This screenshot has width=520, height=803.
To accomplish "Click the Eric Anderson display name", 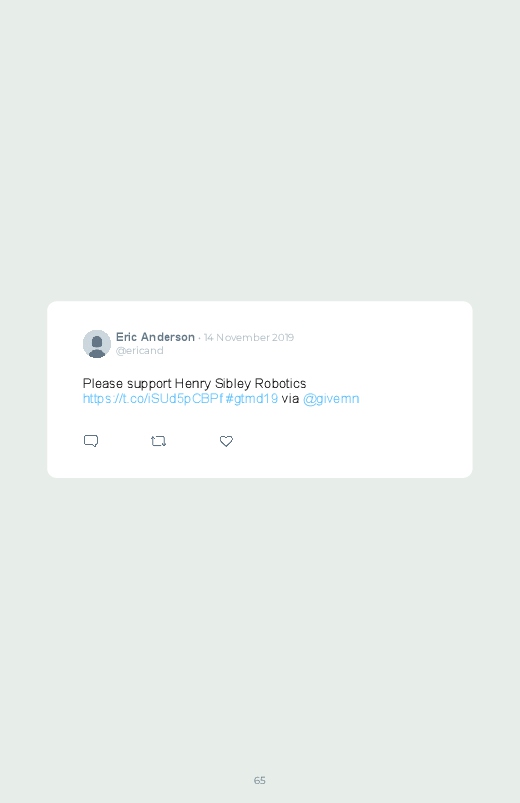I will click(155, 337).
